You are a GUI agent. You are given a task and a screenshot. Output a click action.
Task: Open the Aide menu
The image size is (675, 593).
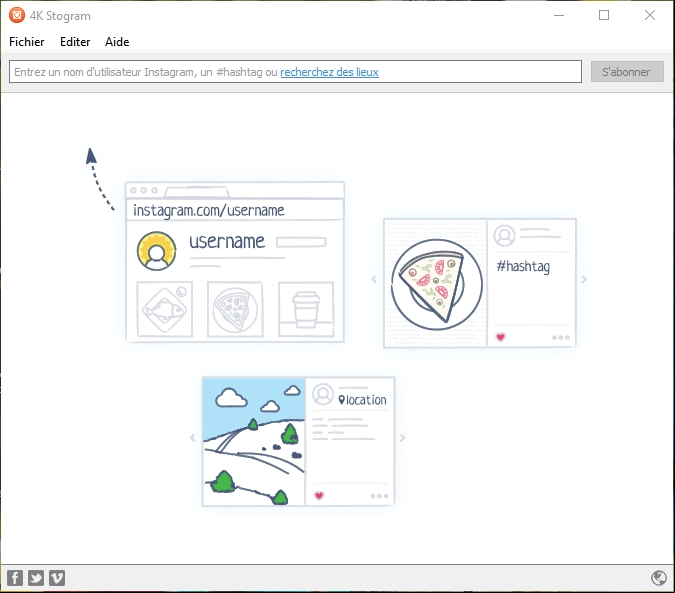(x=117, y=42)
